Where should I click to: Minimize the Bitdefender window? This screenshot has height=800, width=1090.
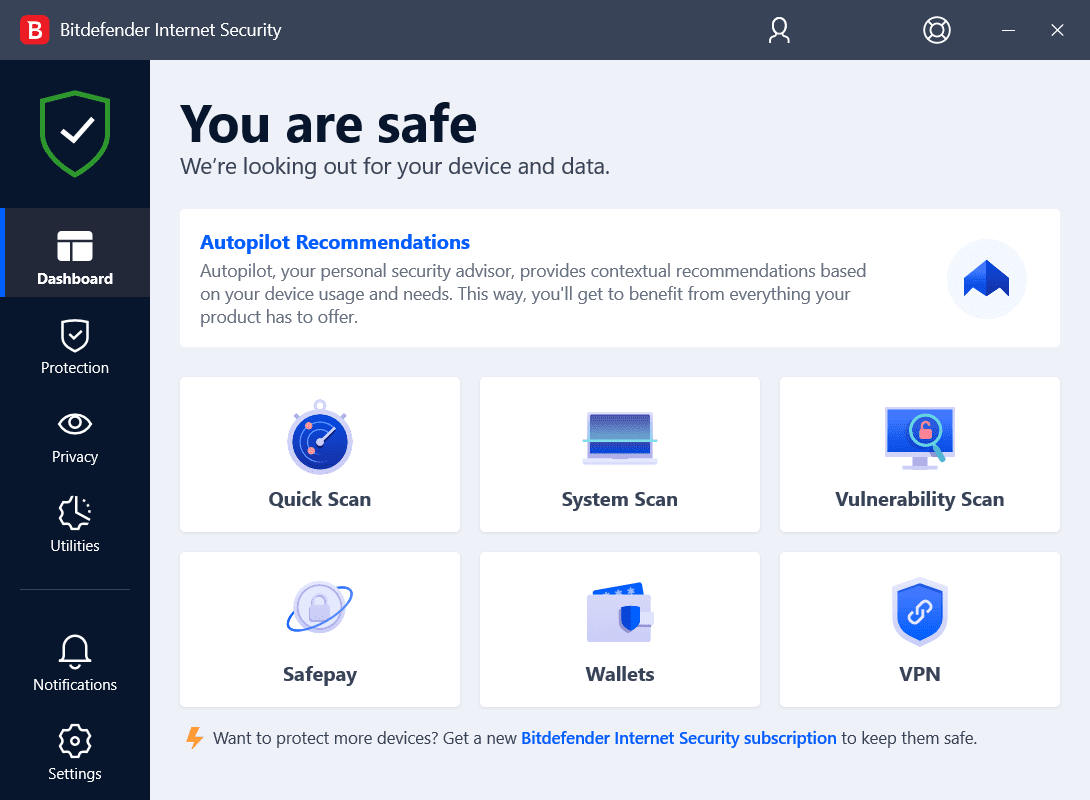tap(1008, 30)
